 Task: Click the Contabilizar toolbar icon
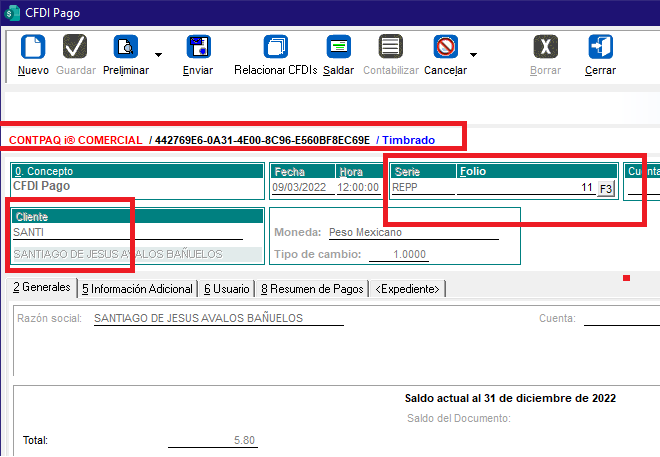click(391, 48)
